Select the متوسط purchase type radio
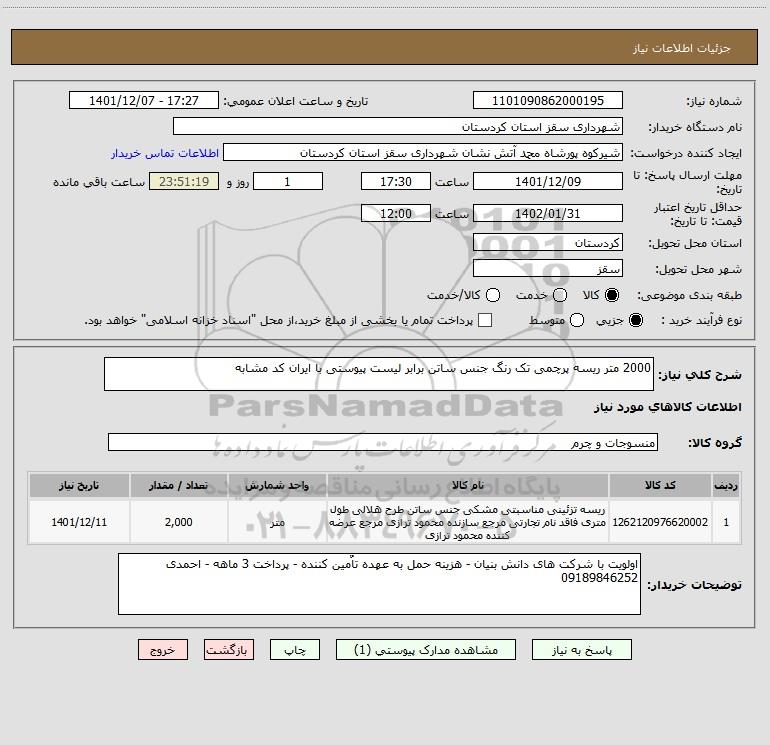This screenshot has width=770, height=745. 577,320
